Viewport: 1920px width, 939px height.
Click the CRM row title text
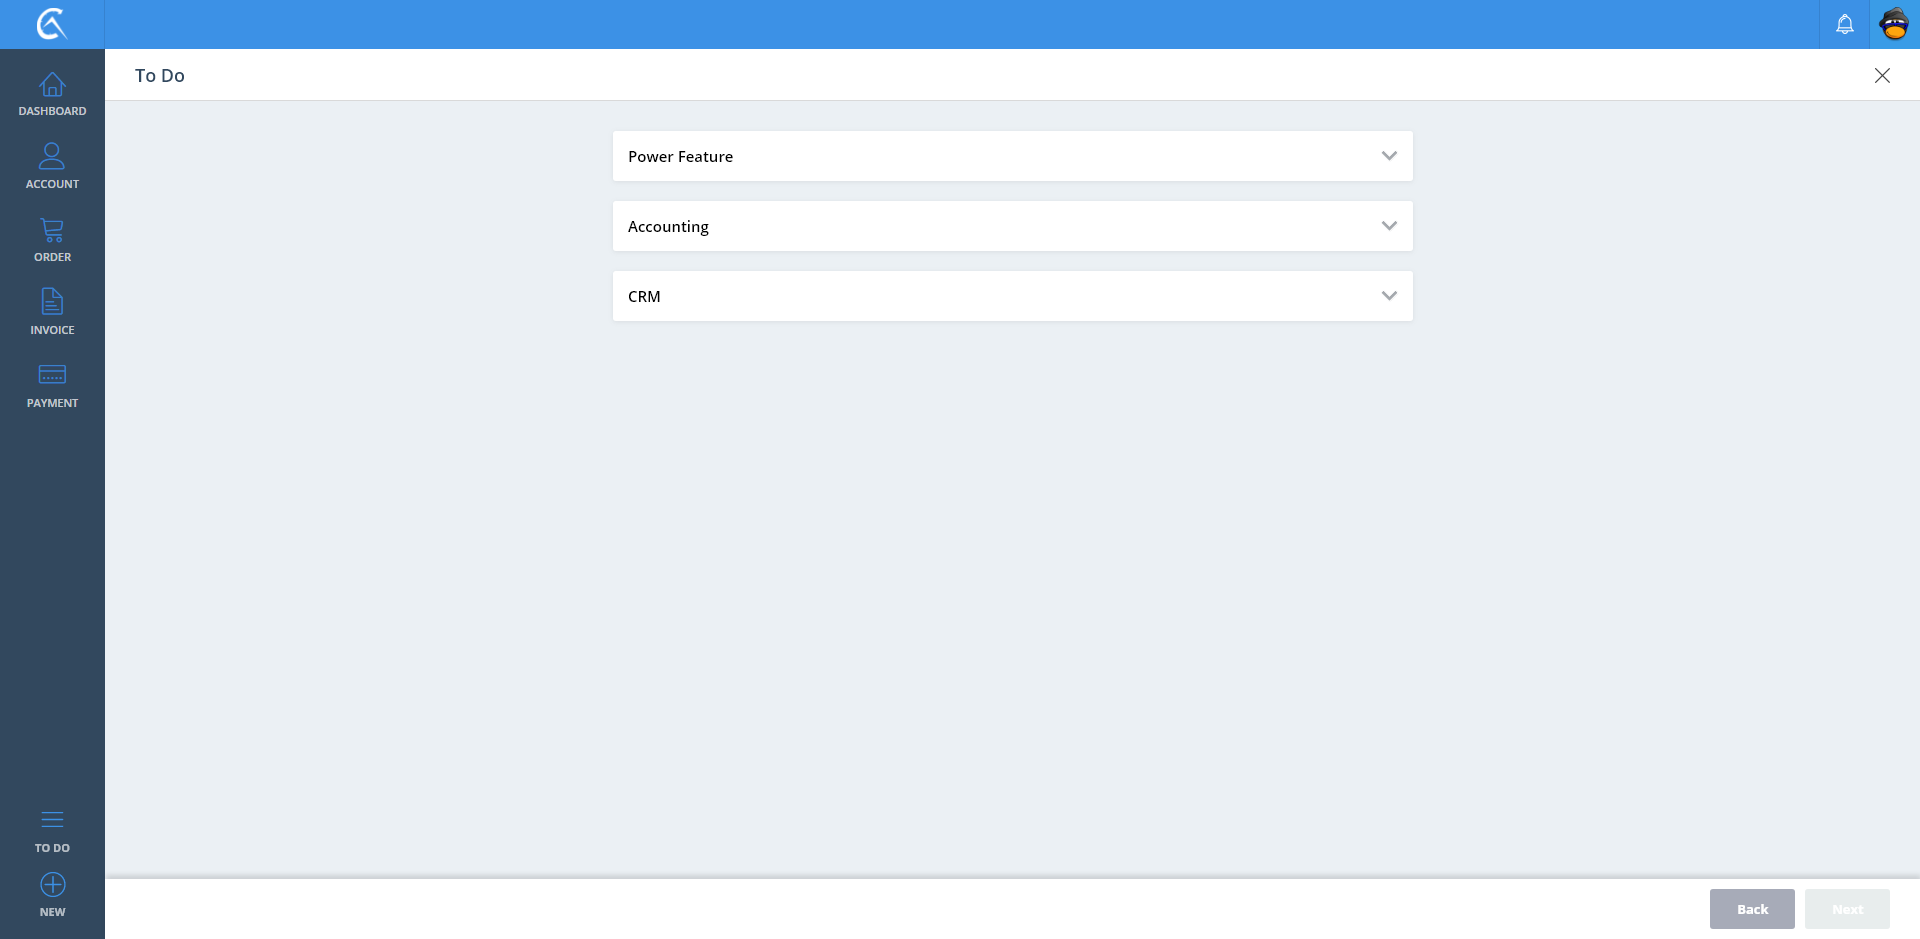click(644, 297)
